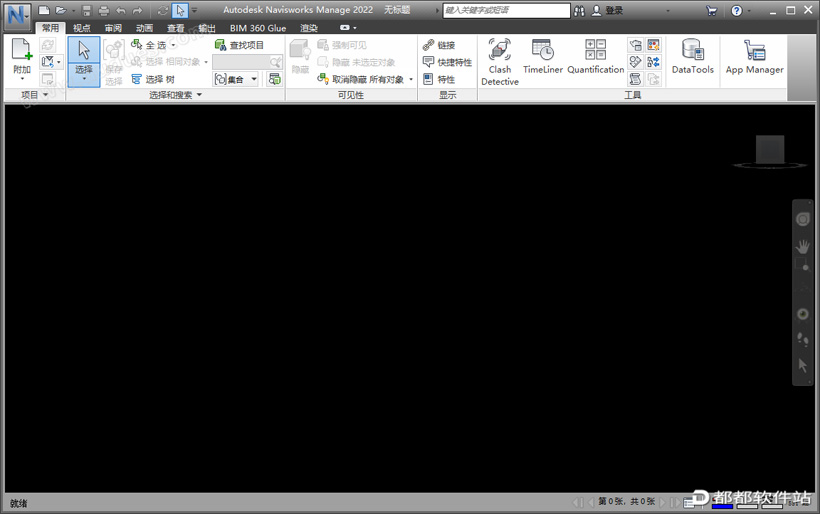Image resolution: width=820 pixels, height=514 pixels.
Task: Toggle the Select cursor in quick access toolbar
Action: (x=180, y=10)
